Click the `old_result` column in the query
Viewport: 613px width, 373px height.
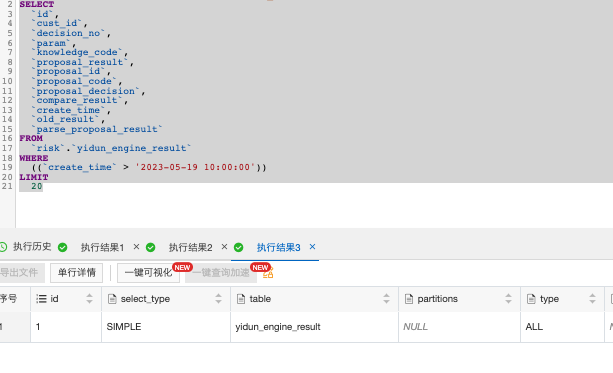click(x=66, y=119)
